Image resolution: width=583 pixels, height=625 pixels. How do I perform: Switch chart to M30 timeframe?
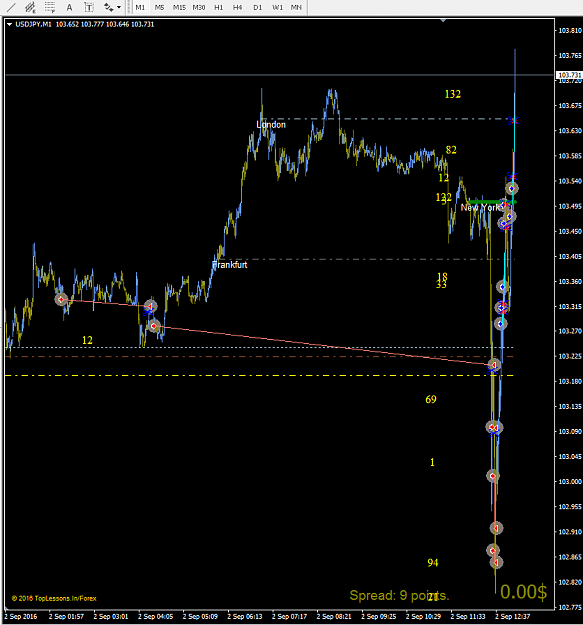199,7
